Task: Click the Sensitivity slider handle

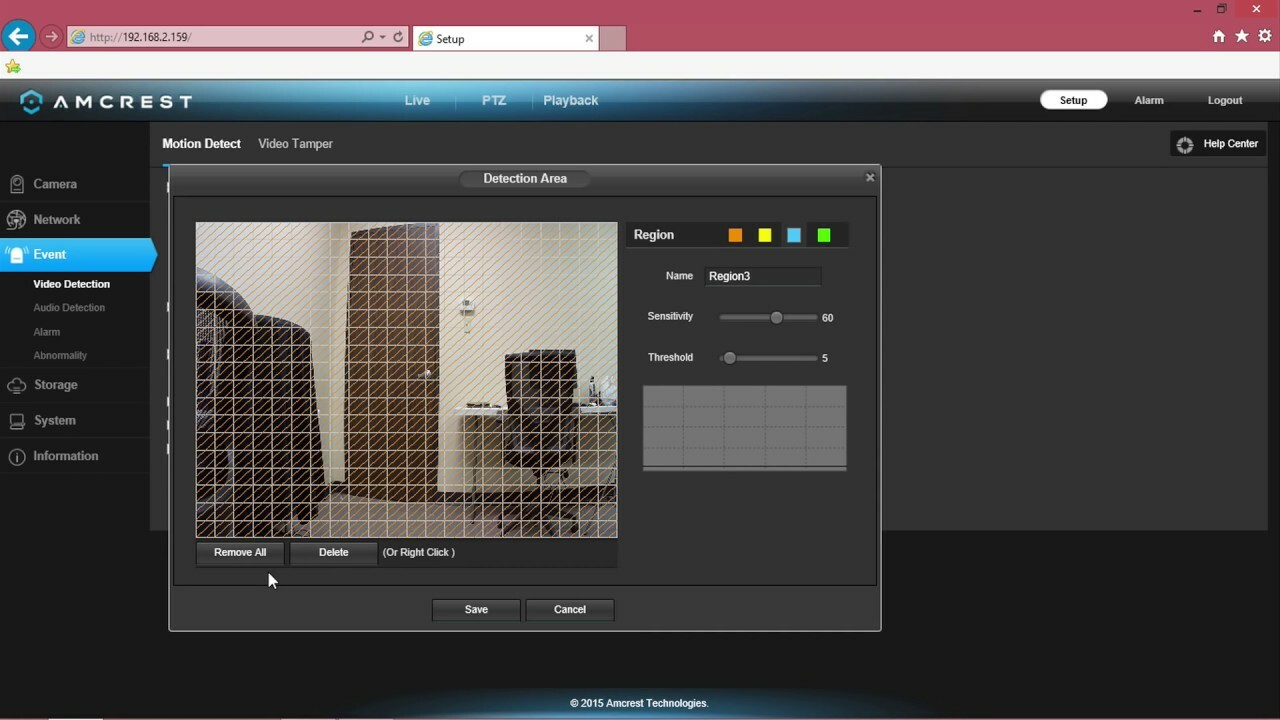Action: [776, 317]
